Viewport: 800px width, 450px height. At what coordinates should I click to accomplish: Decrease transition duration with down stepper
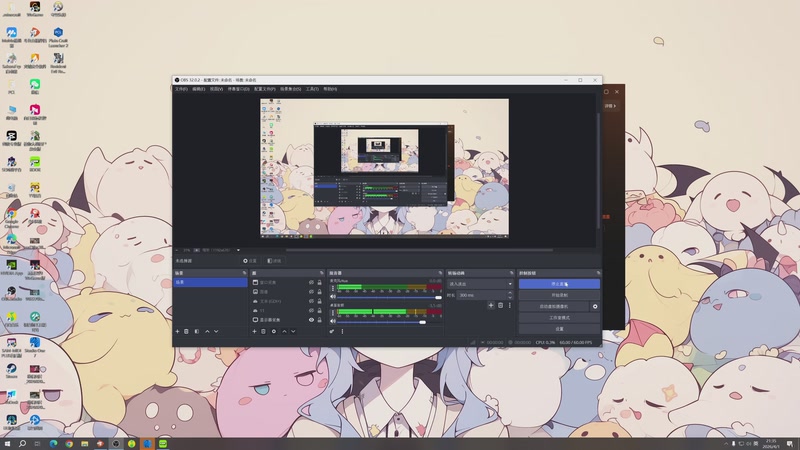tap(510, 297)
